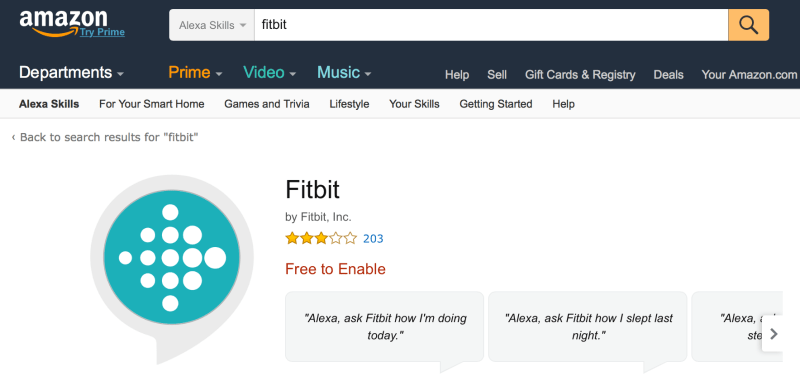Image resolution: width=800 pixels, height=390 pixels.
Task: Open the Deals link
Action: [668, 75]
